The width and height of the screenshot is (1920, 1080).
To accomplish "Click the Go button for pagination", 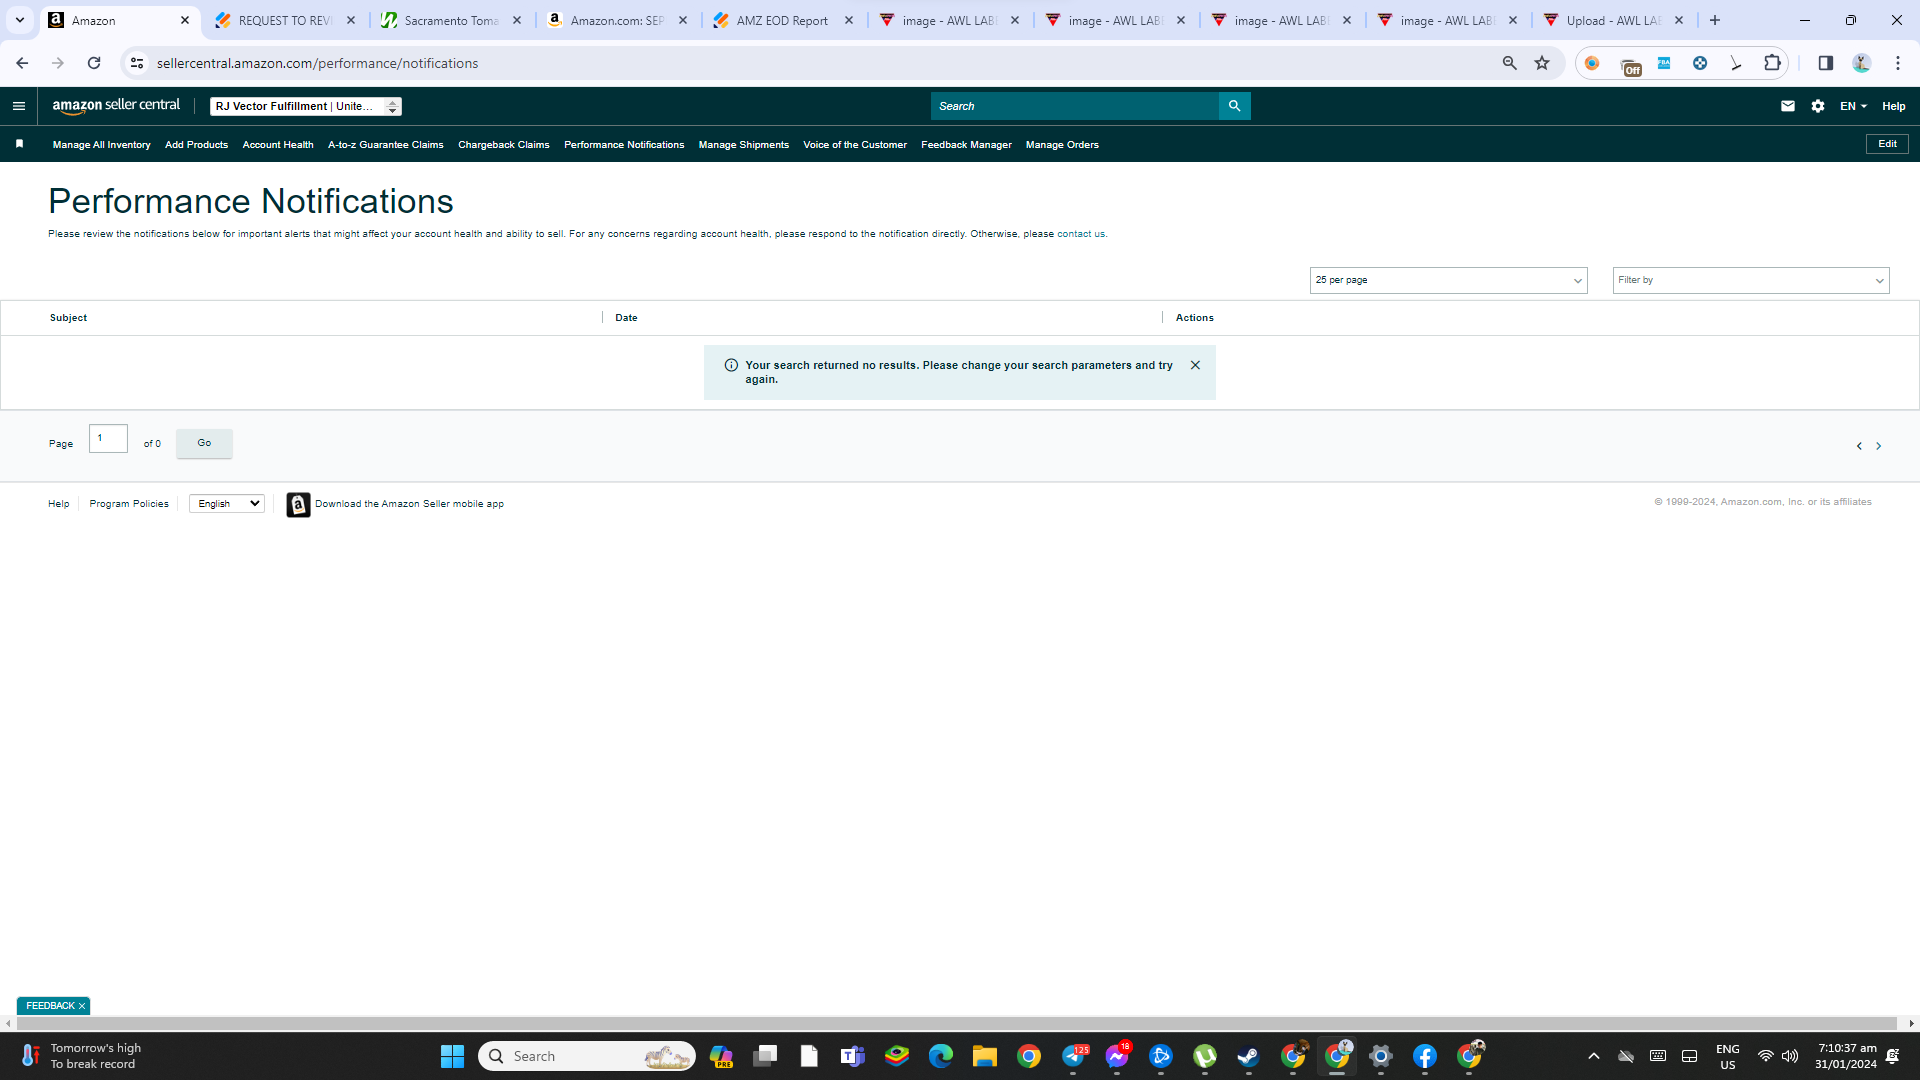I will tap(204, 443).
